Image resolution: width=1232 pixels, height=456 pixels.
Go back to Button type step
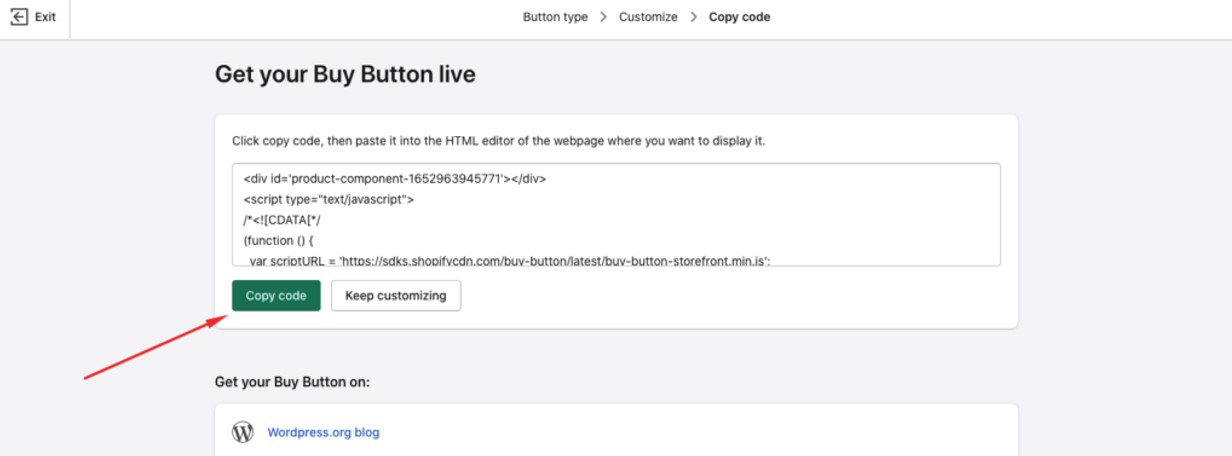555,17
